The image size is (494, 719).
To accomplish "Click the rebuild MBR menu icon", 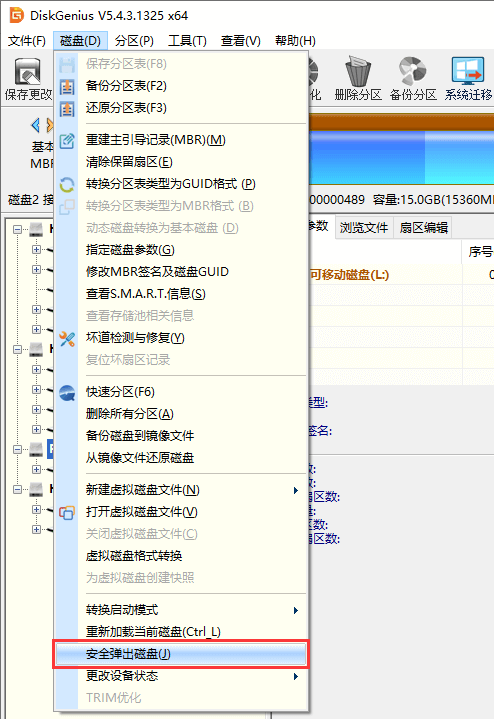I will click(x=67, y=140).
